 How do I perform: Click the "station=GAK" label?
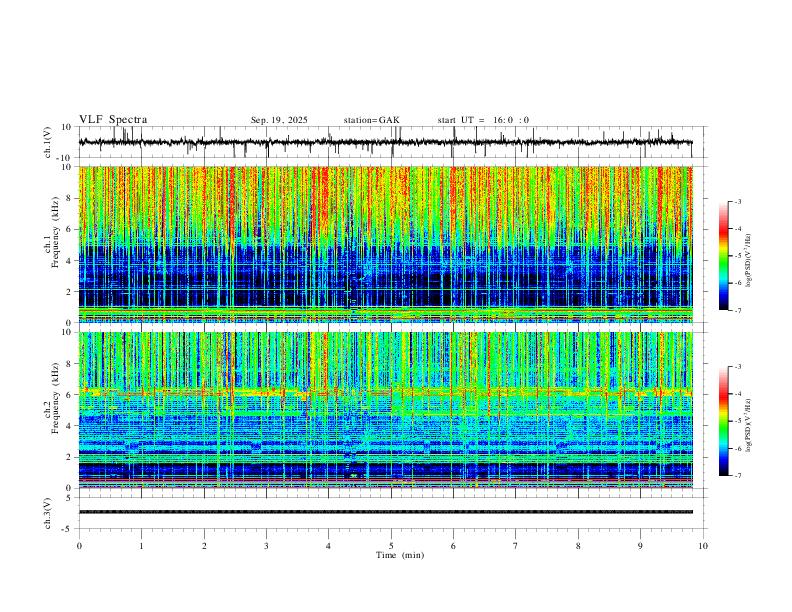pos(371,120)
